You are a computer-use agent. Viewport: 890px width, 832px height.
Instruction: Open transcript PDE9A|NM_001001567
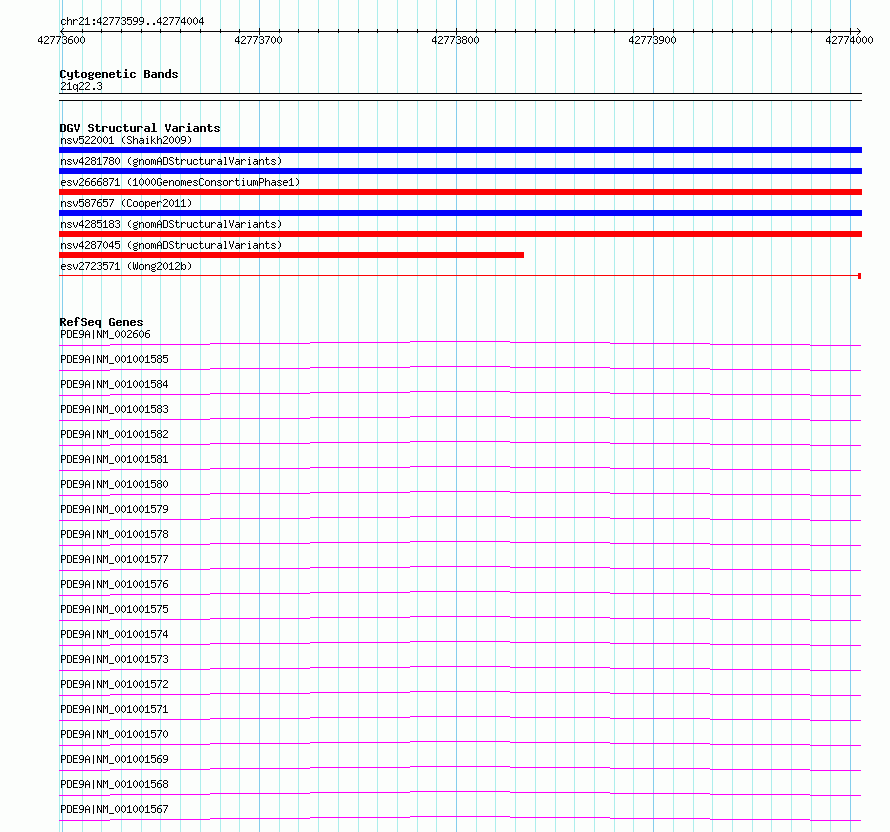click(x=114, y=809)
